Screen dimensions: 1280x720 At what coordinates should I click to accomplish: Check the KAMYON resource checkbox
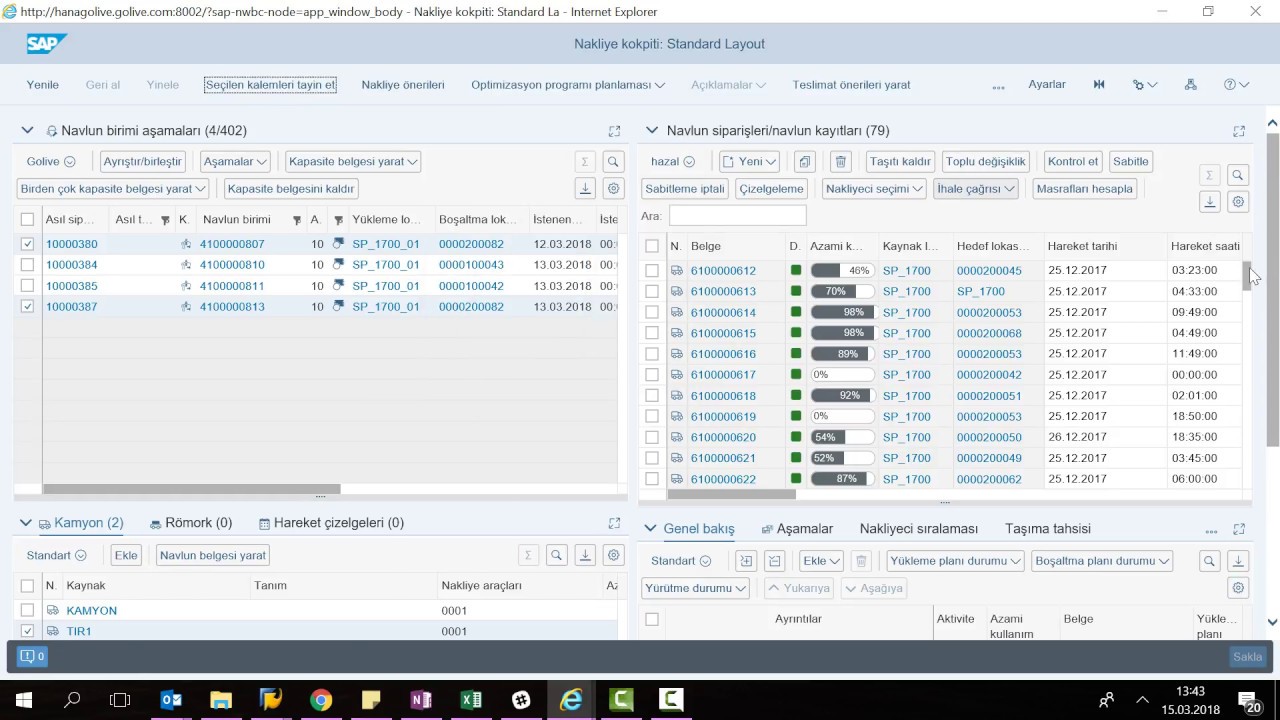[x=27, y=610]
